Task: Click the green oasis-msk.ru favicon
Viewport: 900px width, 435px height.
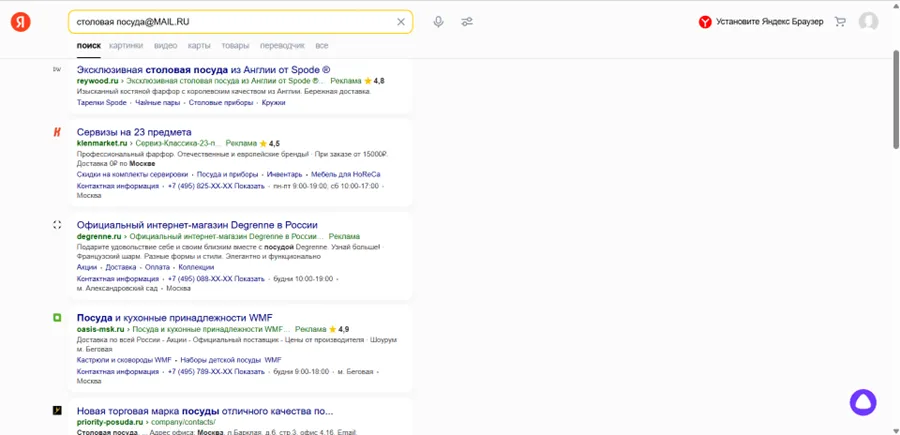Action: point(57,318)
